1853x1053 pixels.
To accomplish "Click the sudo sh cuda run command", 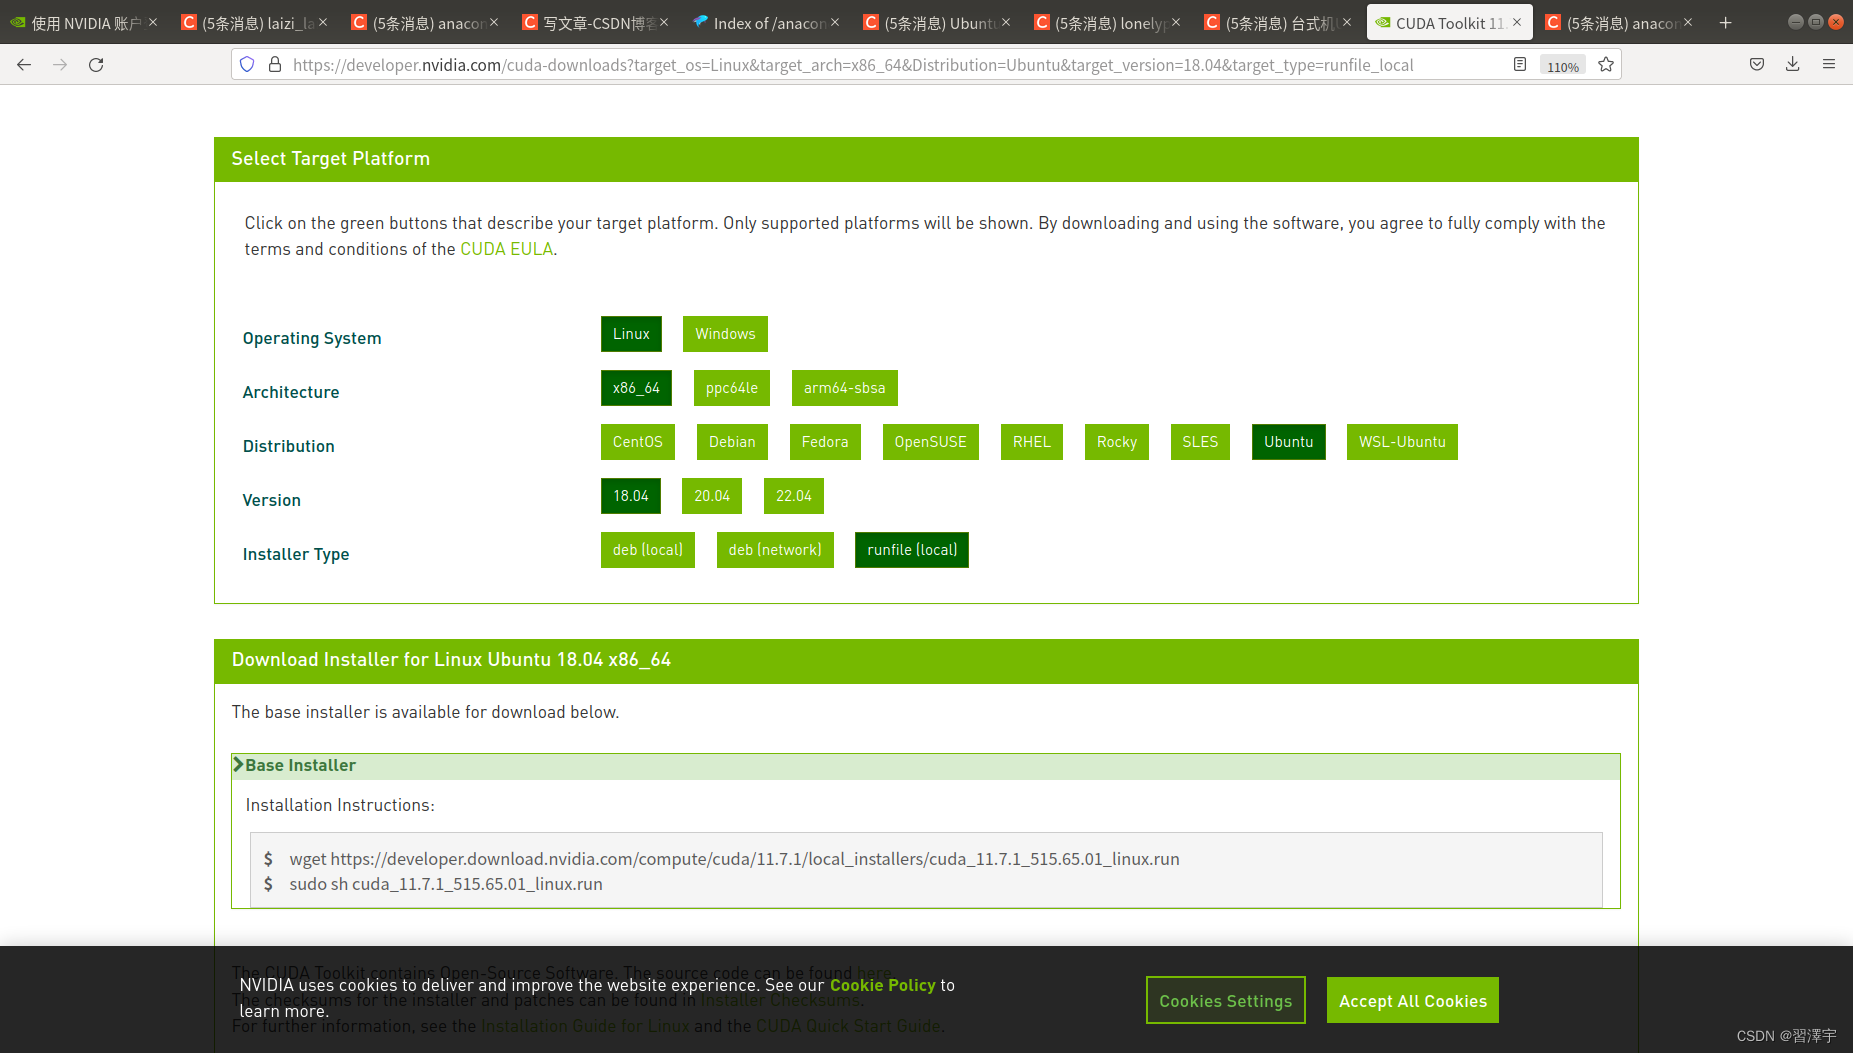I will click(x=446, y=884).
